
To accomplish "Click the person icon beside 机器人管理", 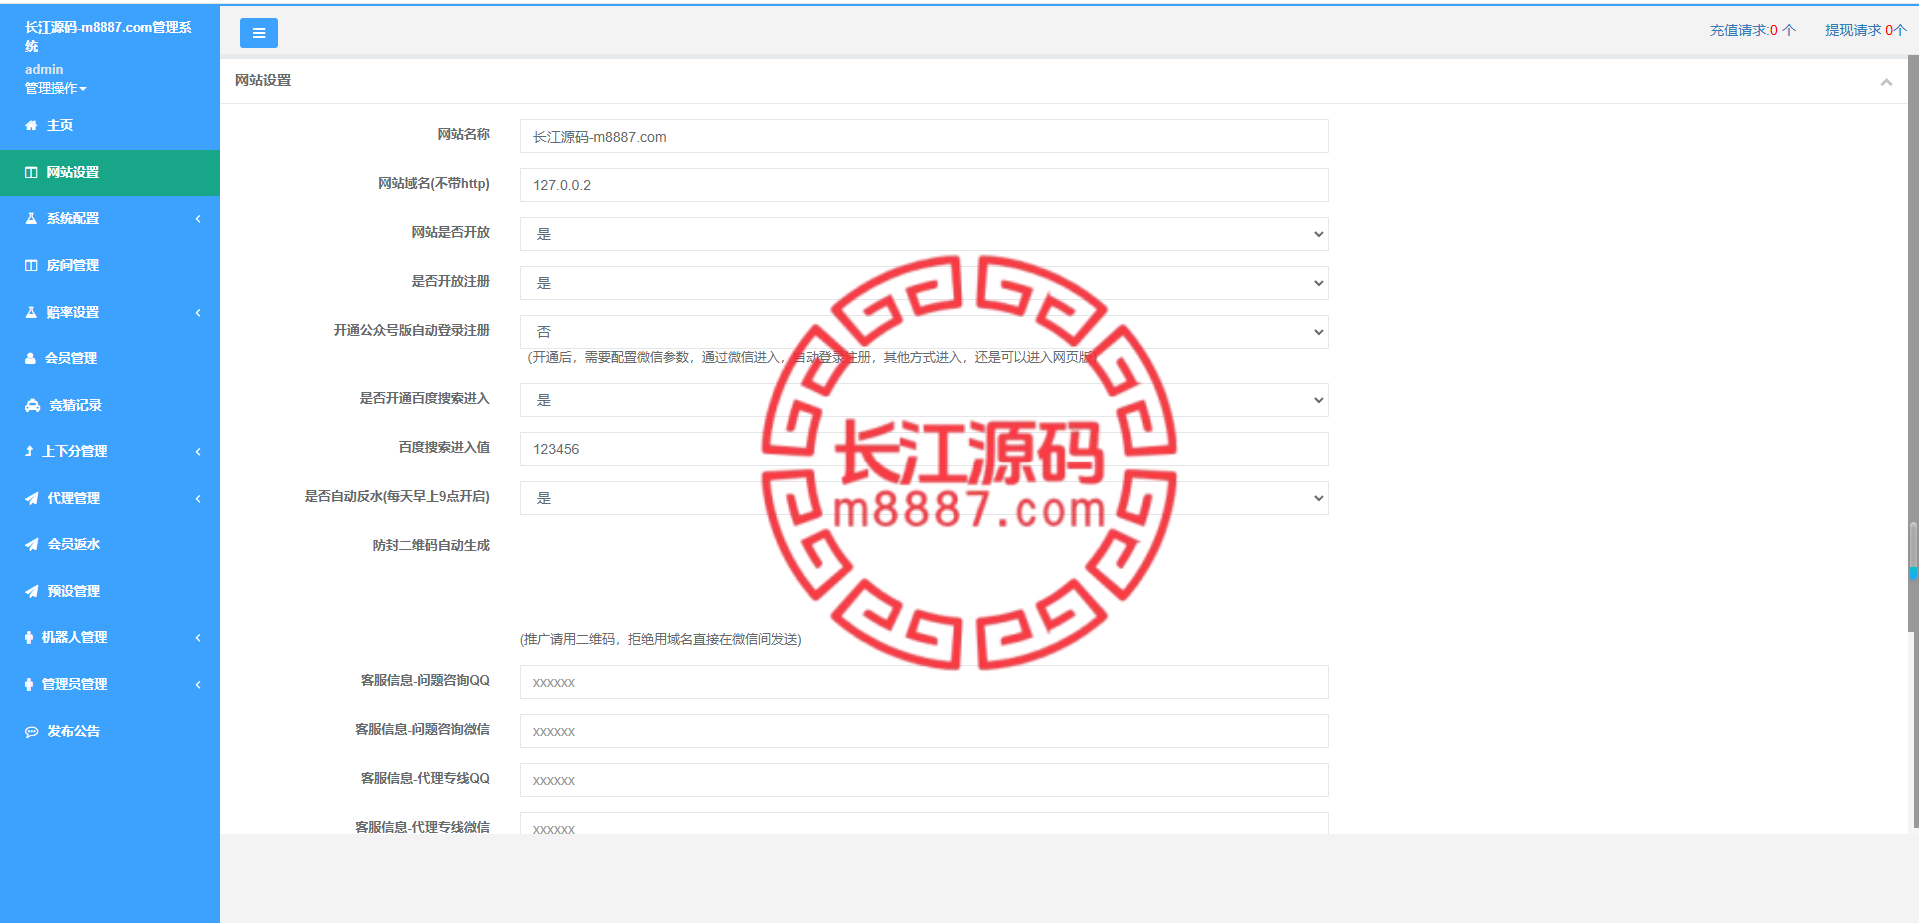I will click(x=29, y=637).
